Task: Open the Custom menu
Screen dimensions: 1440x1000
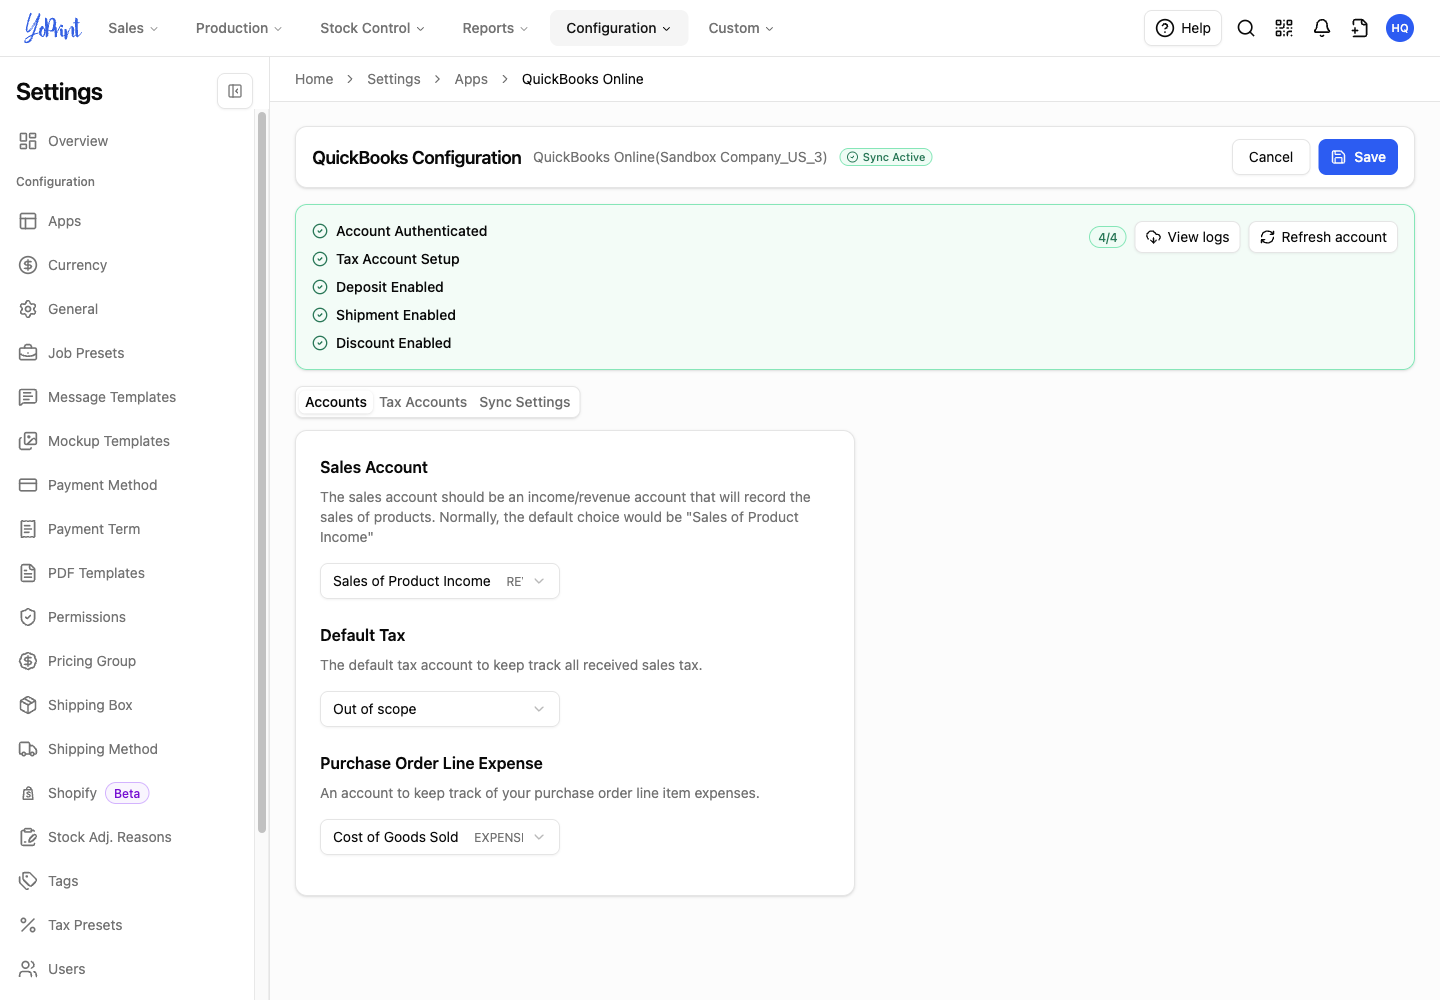Action: [741, 28]
